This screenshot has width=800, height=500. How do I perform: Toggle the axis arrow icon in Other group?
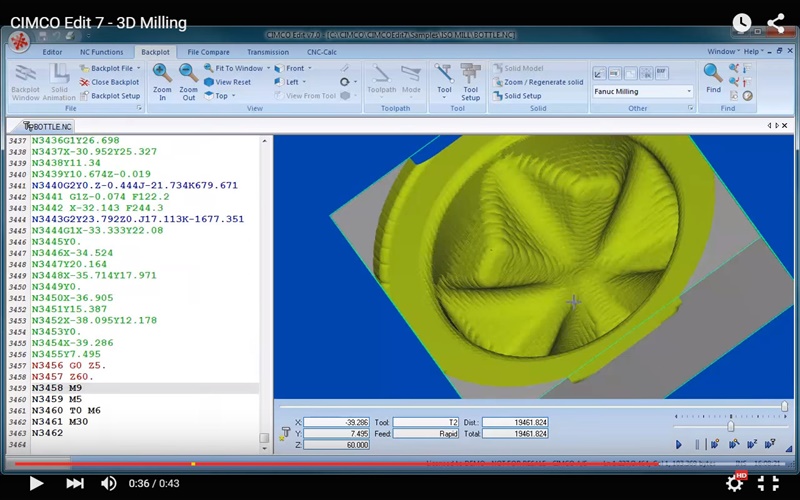pos(599,73)
